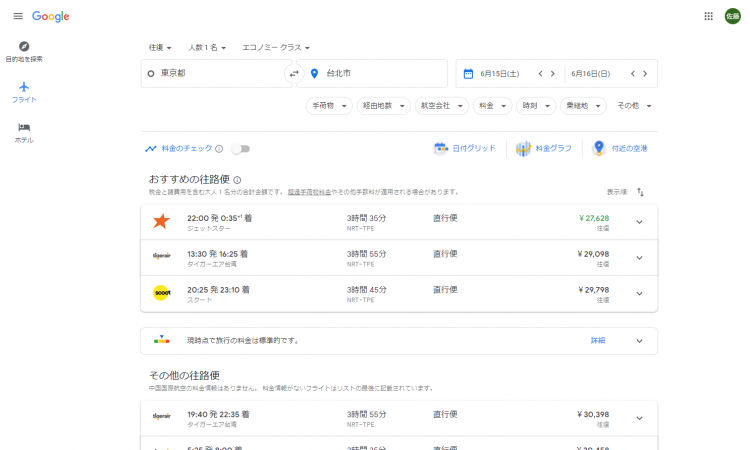
Task: Expand the ¥29,798 Scoot flight details
Action: [x=640, y=294]
